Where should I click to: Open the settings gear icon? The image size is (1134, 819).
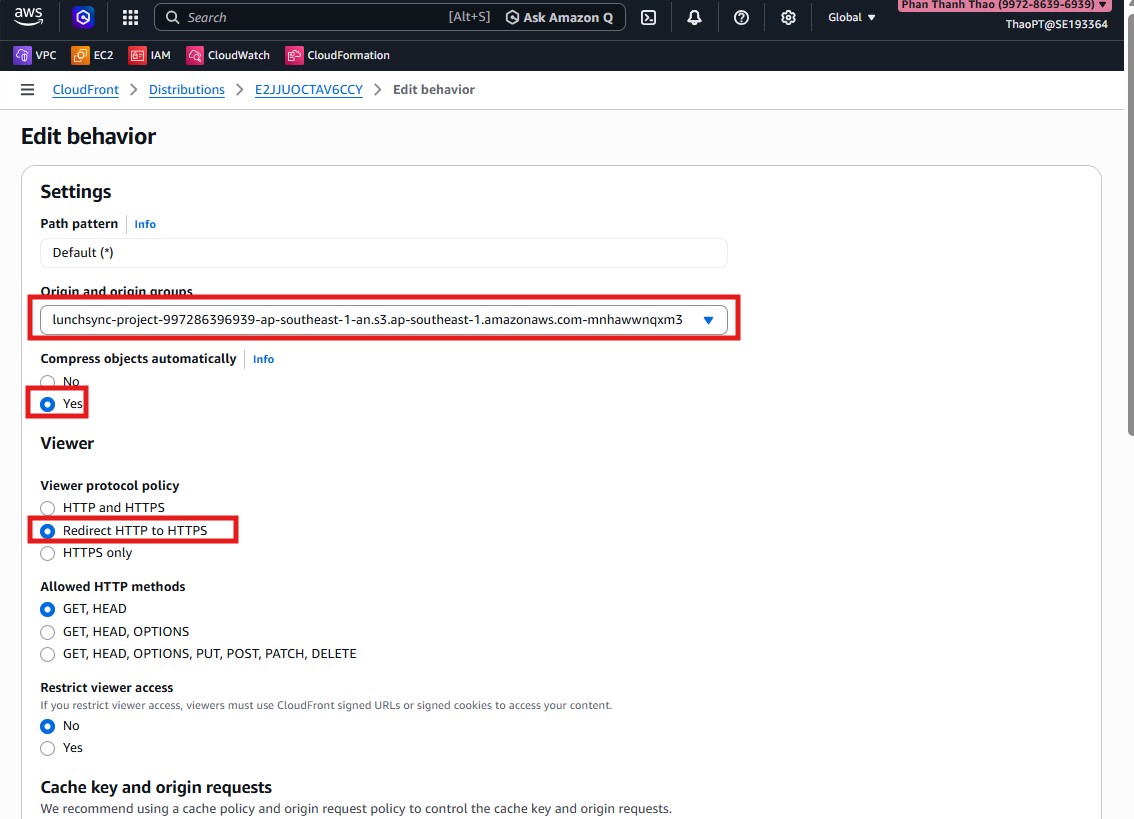click(788, 17)
